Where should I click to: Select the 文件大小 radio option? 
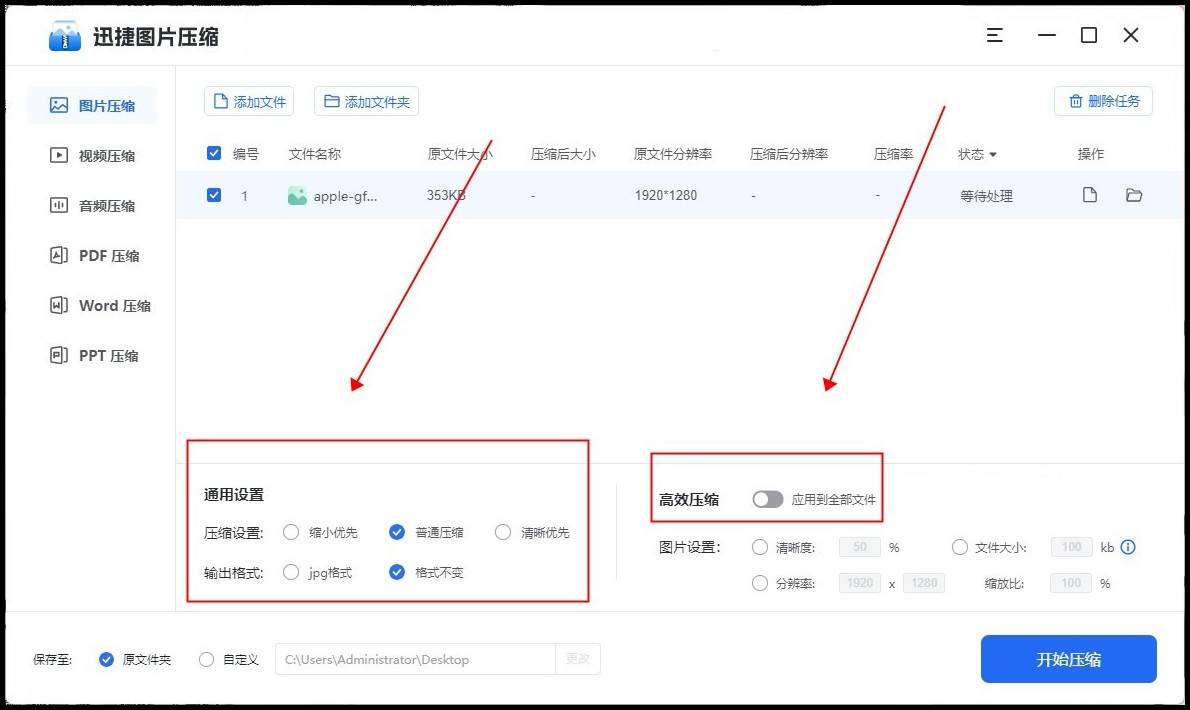pos(960,547)
